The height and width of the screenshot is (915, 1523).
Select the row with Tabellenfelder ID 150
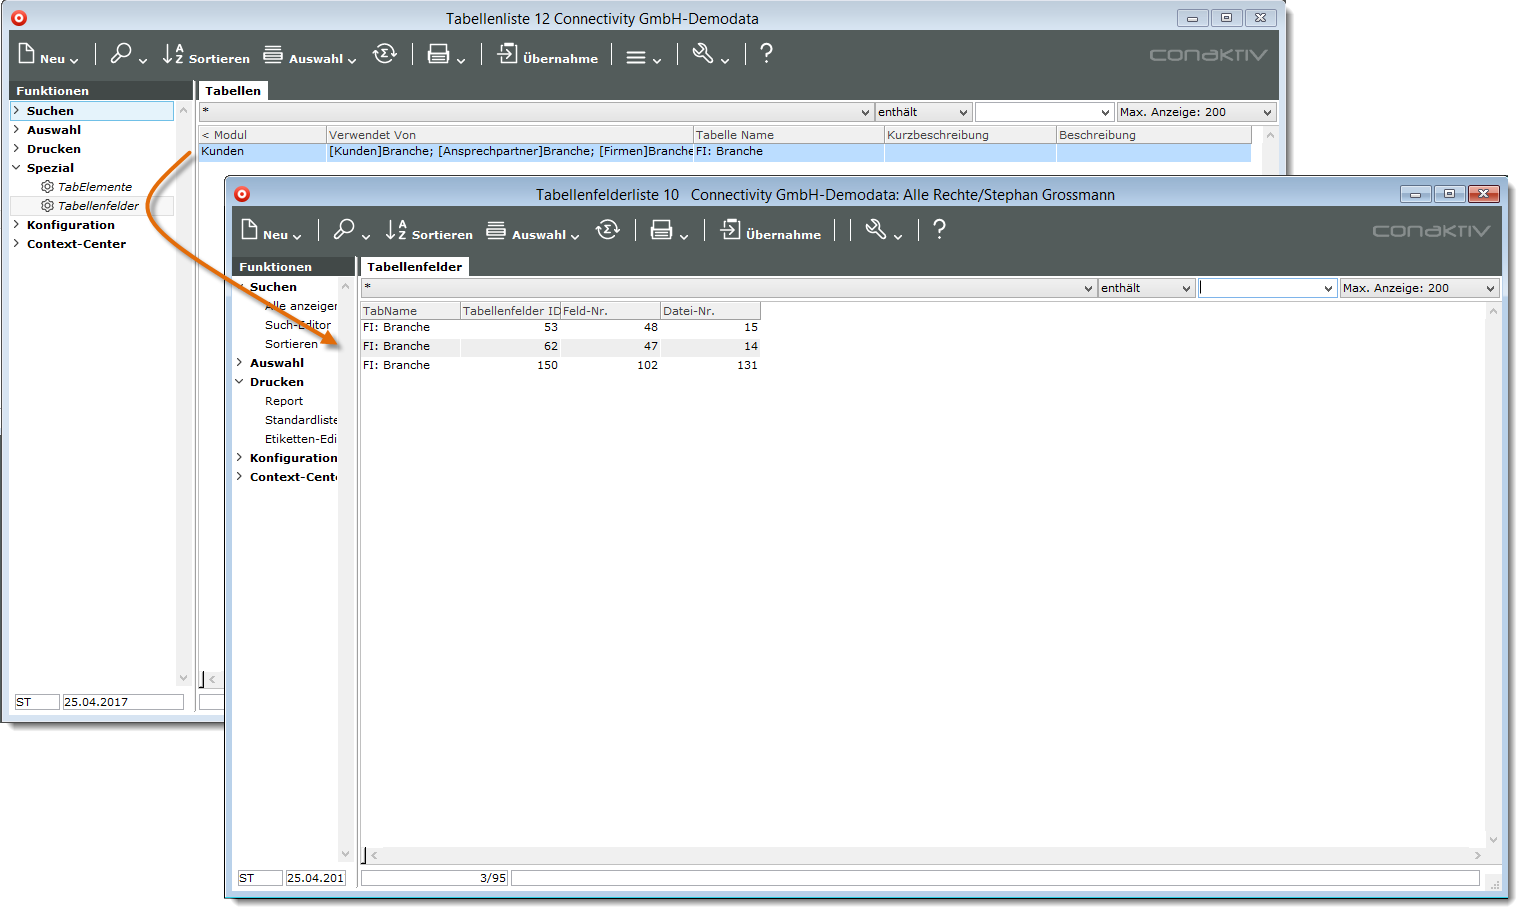pos(560,366)
